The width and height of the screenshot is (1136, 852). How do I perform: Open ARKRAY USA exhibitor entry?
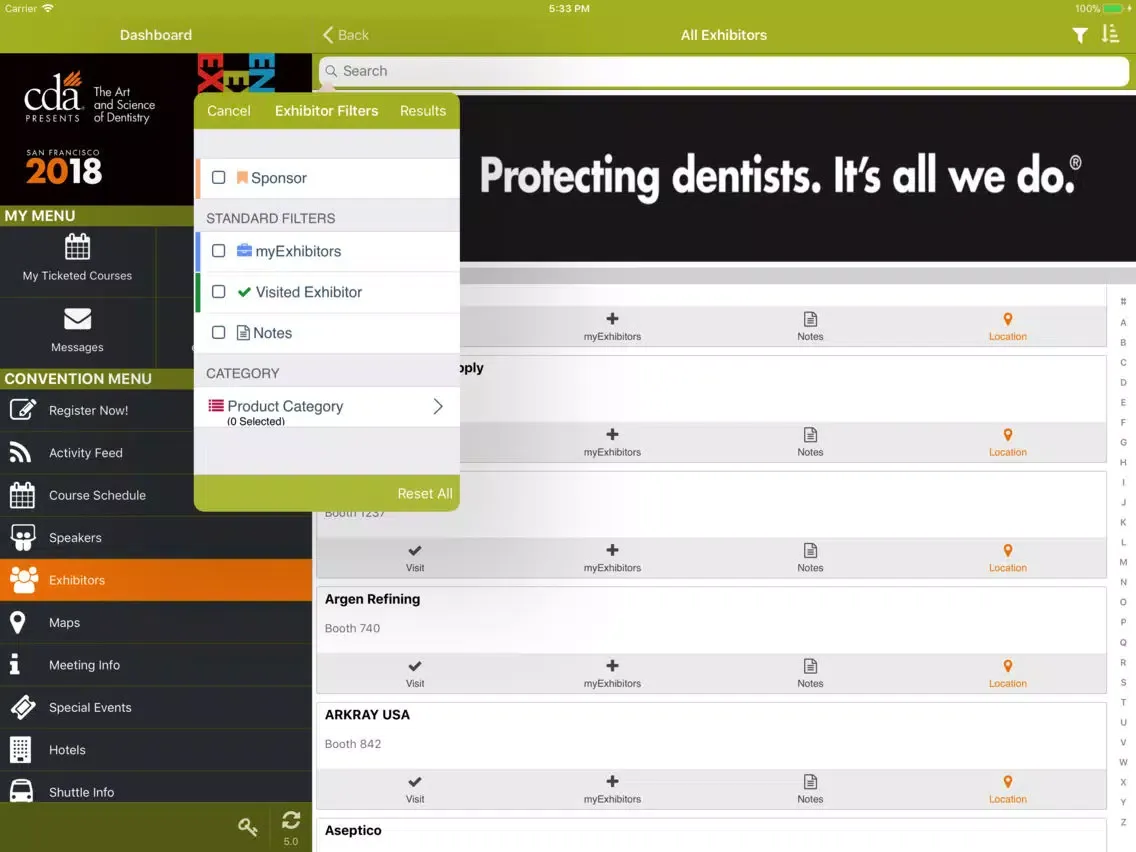(x=711, y=735)
